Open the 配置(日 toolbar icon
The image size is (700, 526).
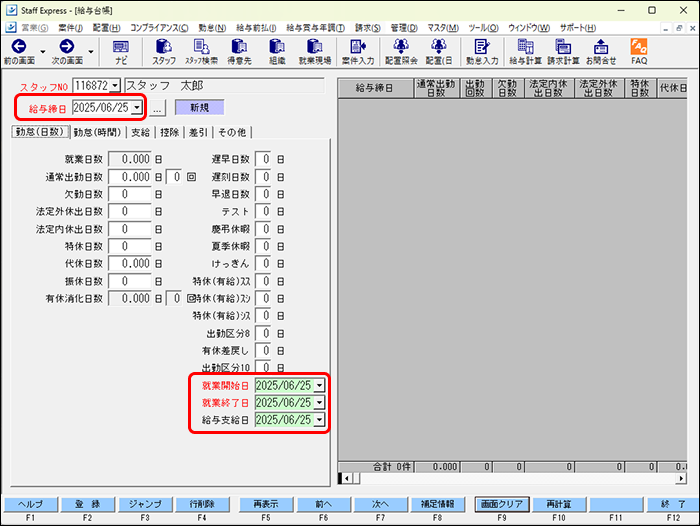438,52
